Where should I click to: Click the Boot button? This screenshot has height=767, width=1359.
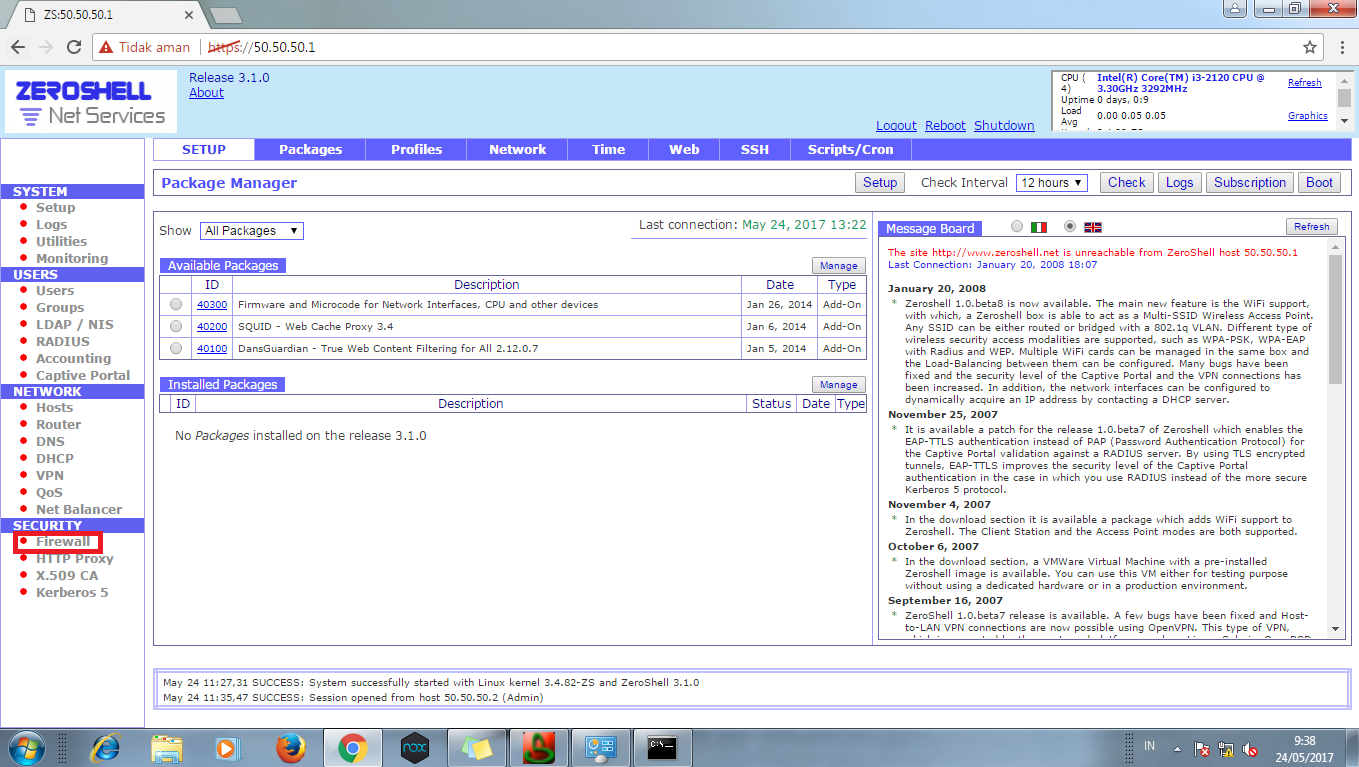(1319, 183)
